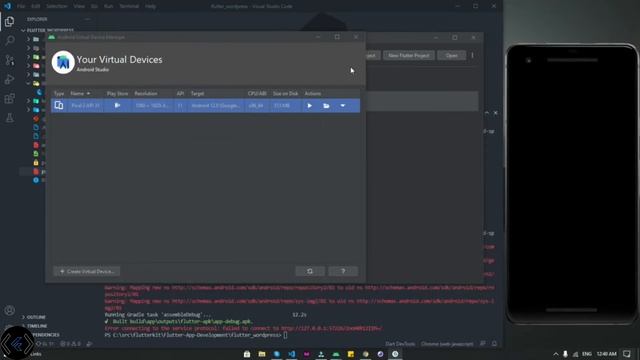Switch to Visual Studio Code on the taskbar
Image resolution: width=640 pixels, height=360 pixels.
[x=291, y=354]
